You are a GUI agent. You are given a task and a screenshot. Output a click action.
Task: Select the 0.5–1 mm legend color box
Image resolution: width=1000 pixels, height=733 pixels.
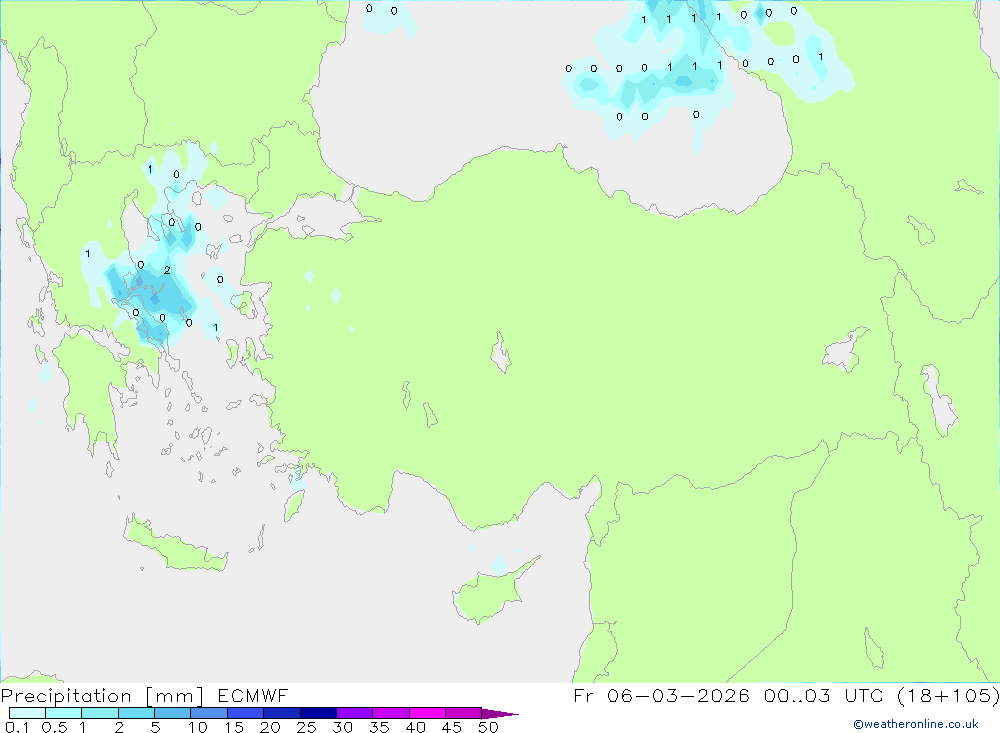64,713
